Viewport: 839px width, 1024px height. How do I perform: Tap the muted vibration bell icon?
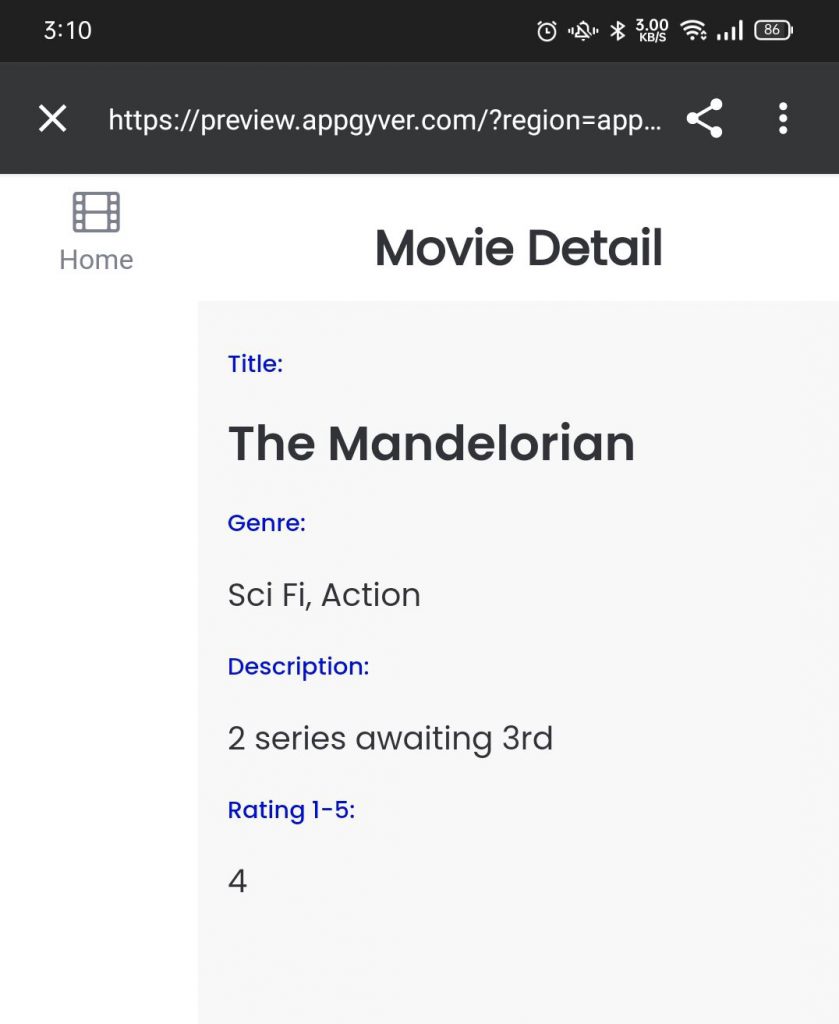point(583,31)
